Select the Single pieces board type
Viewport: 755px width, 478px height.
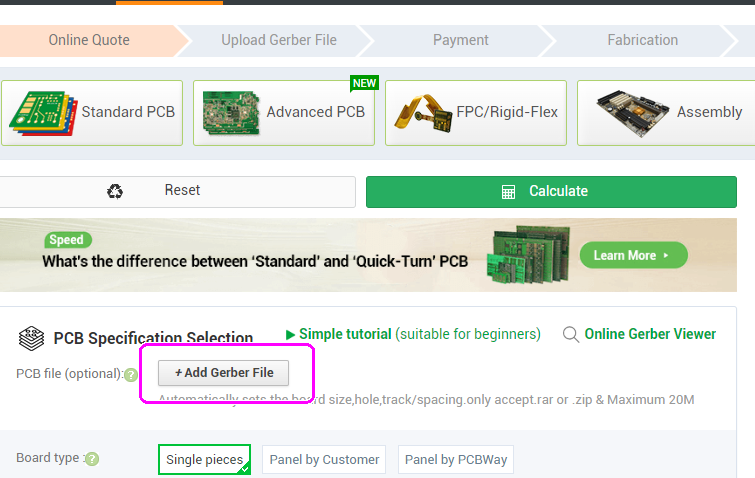click(205, 459)
